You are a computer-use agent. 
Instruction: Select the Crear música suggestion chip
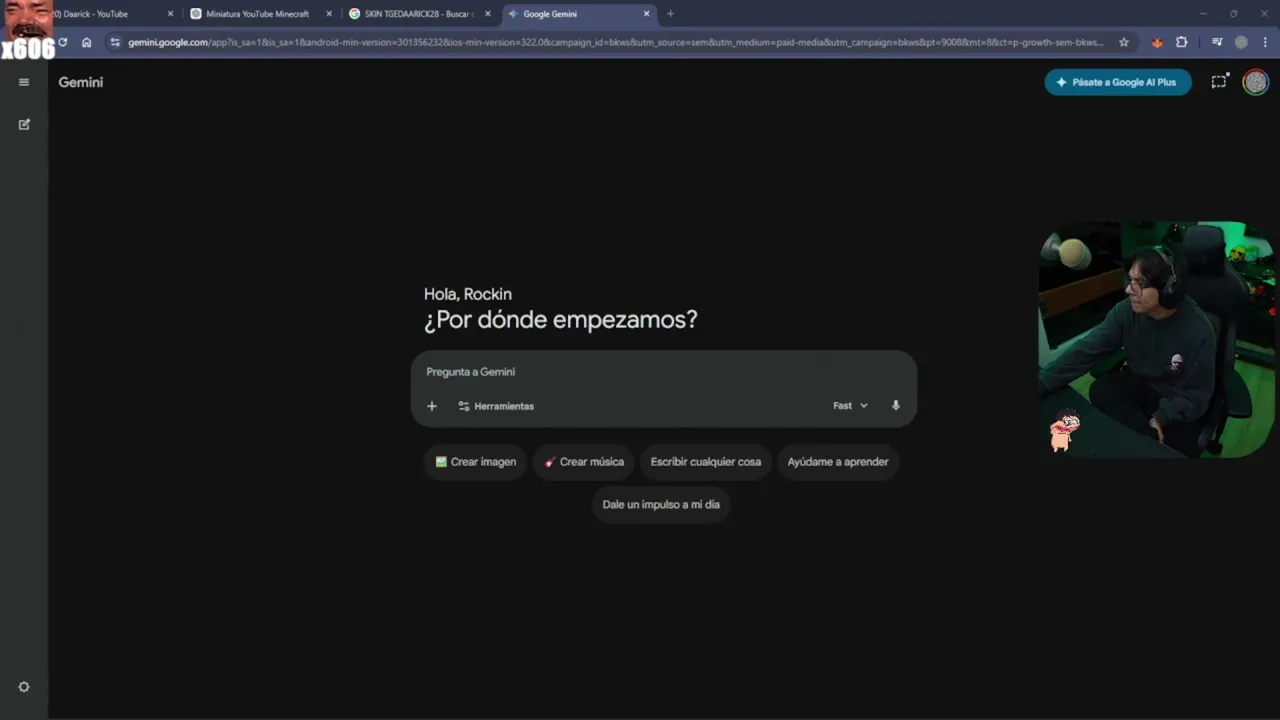coord(584,462)
